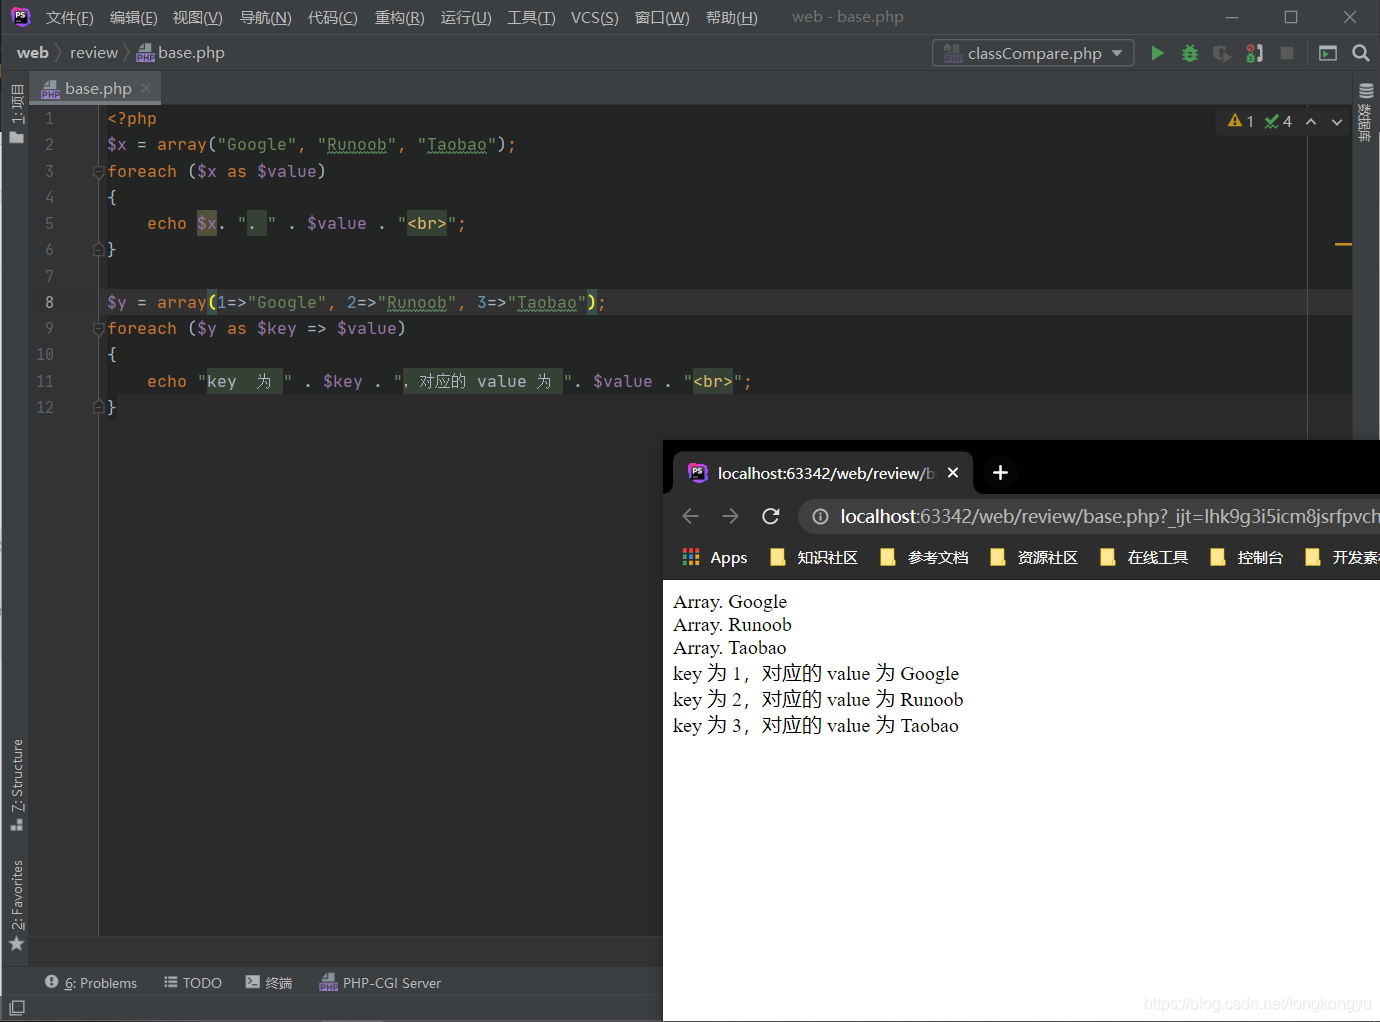This screenshot has width=1380, height=1022.
Task: Open the 7: Structure side tool window
Action: coord(16,785)
